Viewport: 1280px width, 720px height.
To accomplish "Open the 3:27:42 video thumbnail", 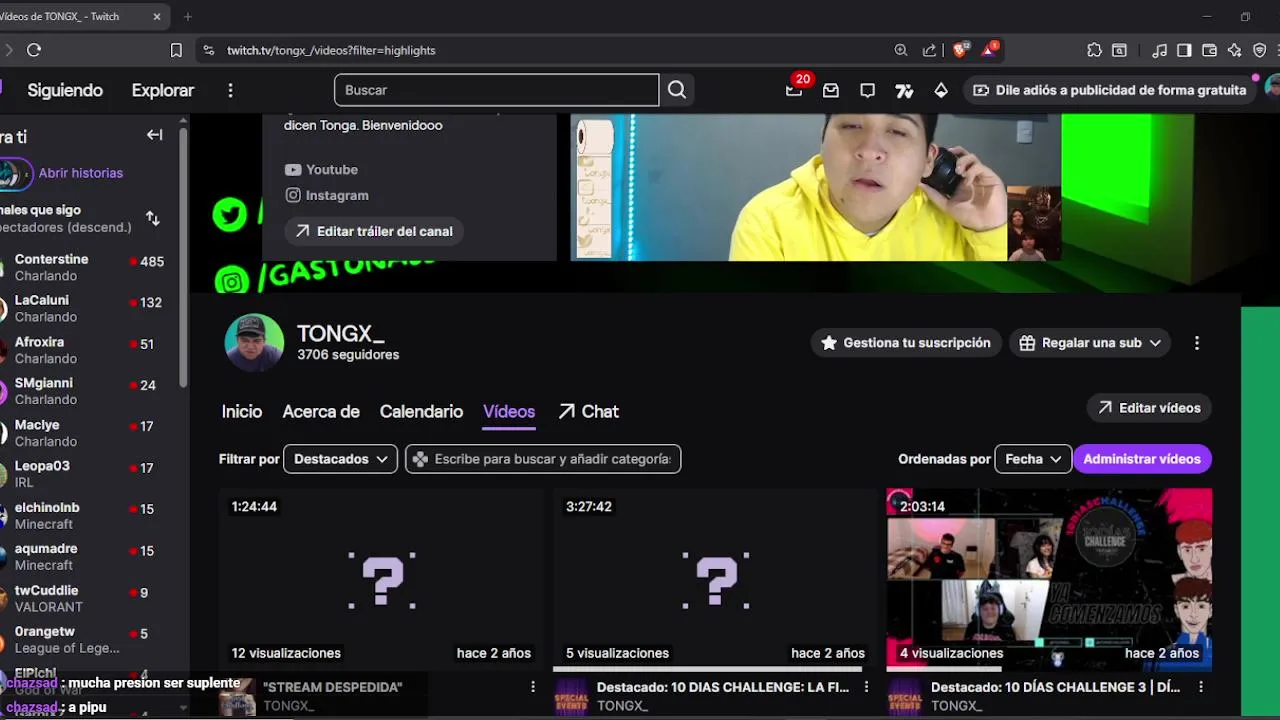I will click(716, 580).
